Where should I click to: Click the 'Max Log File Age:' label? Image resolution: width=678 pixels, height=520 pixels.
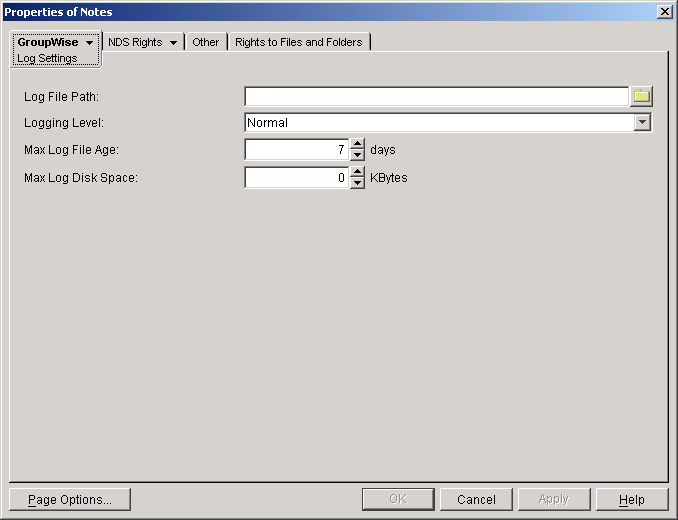coord(71,150)
